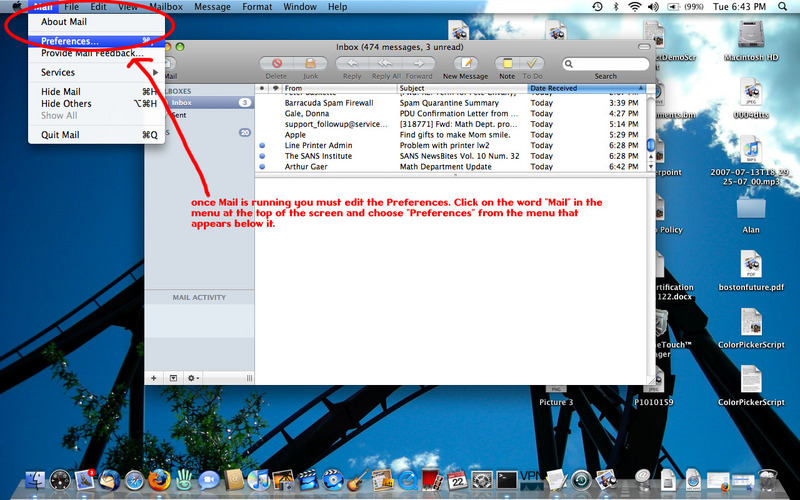Choose Preferences from the Mail menu

pos(70,42)
